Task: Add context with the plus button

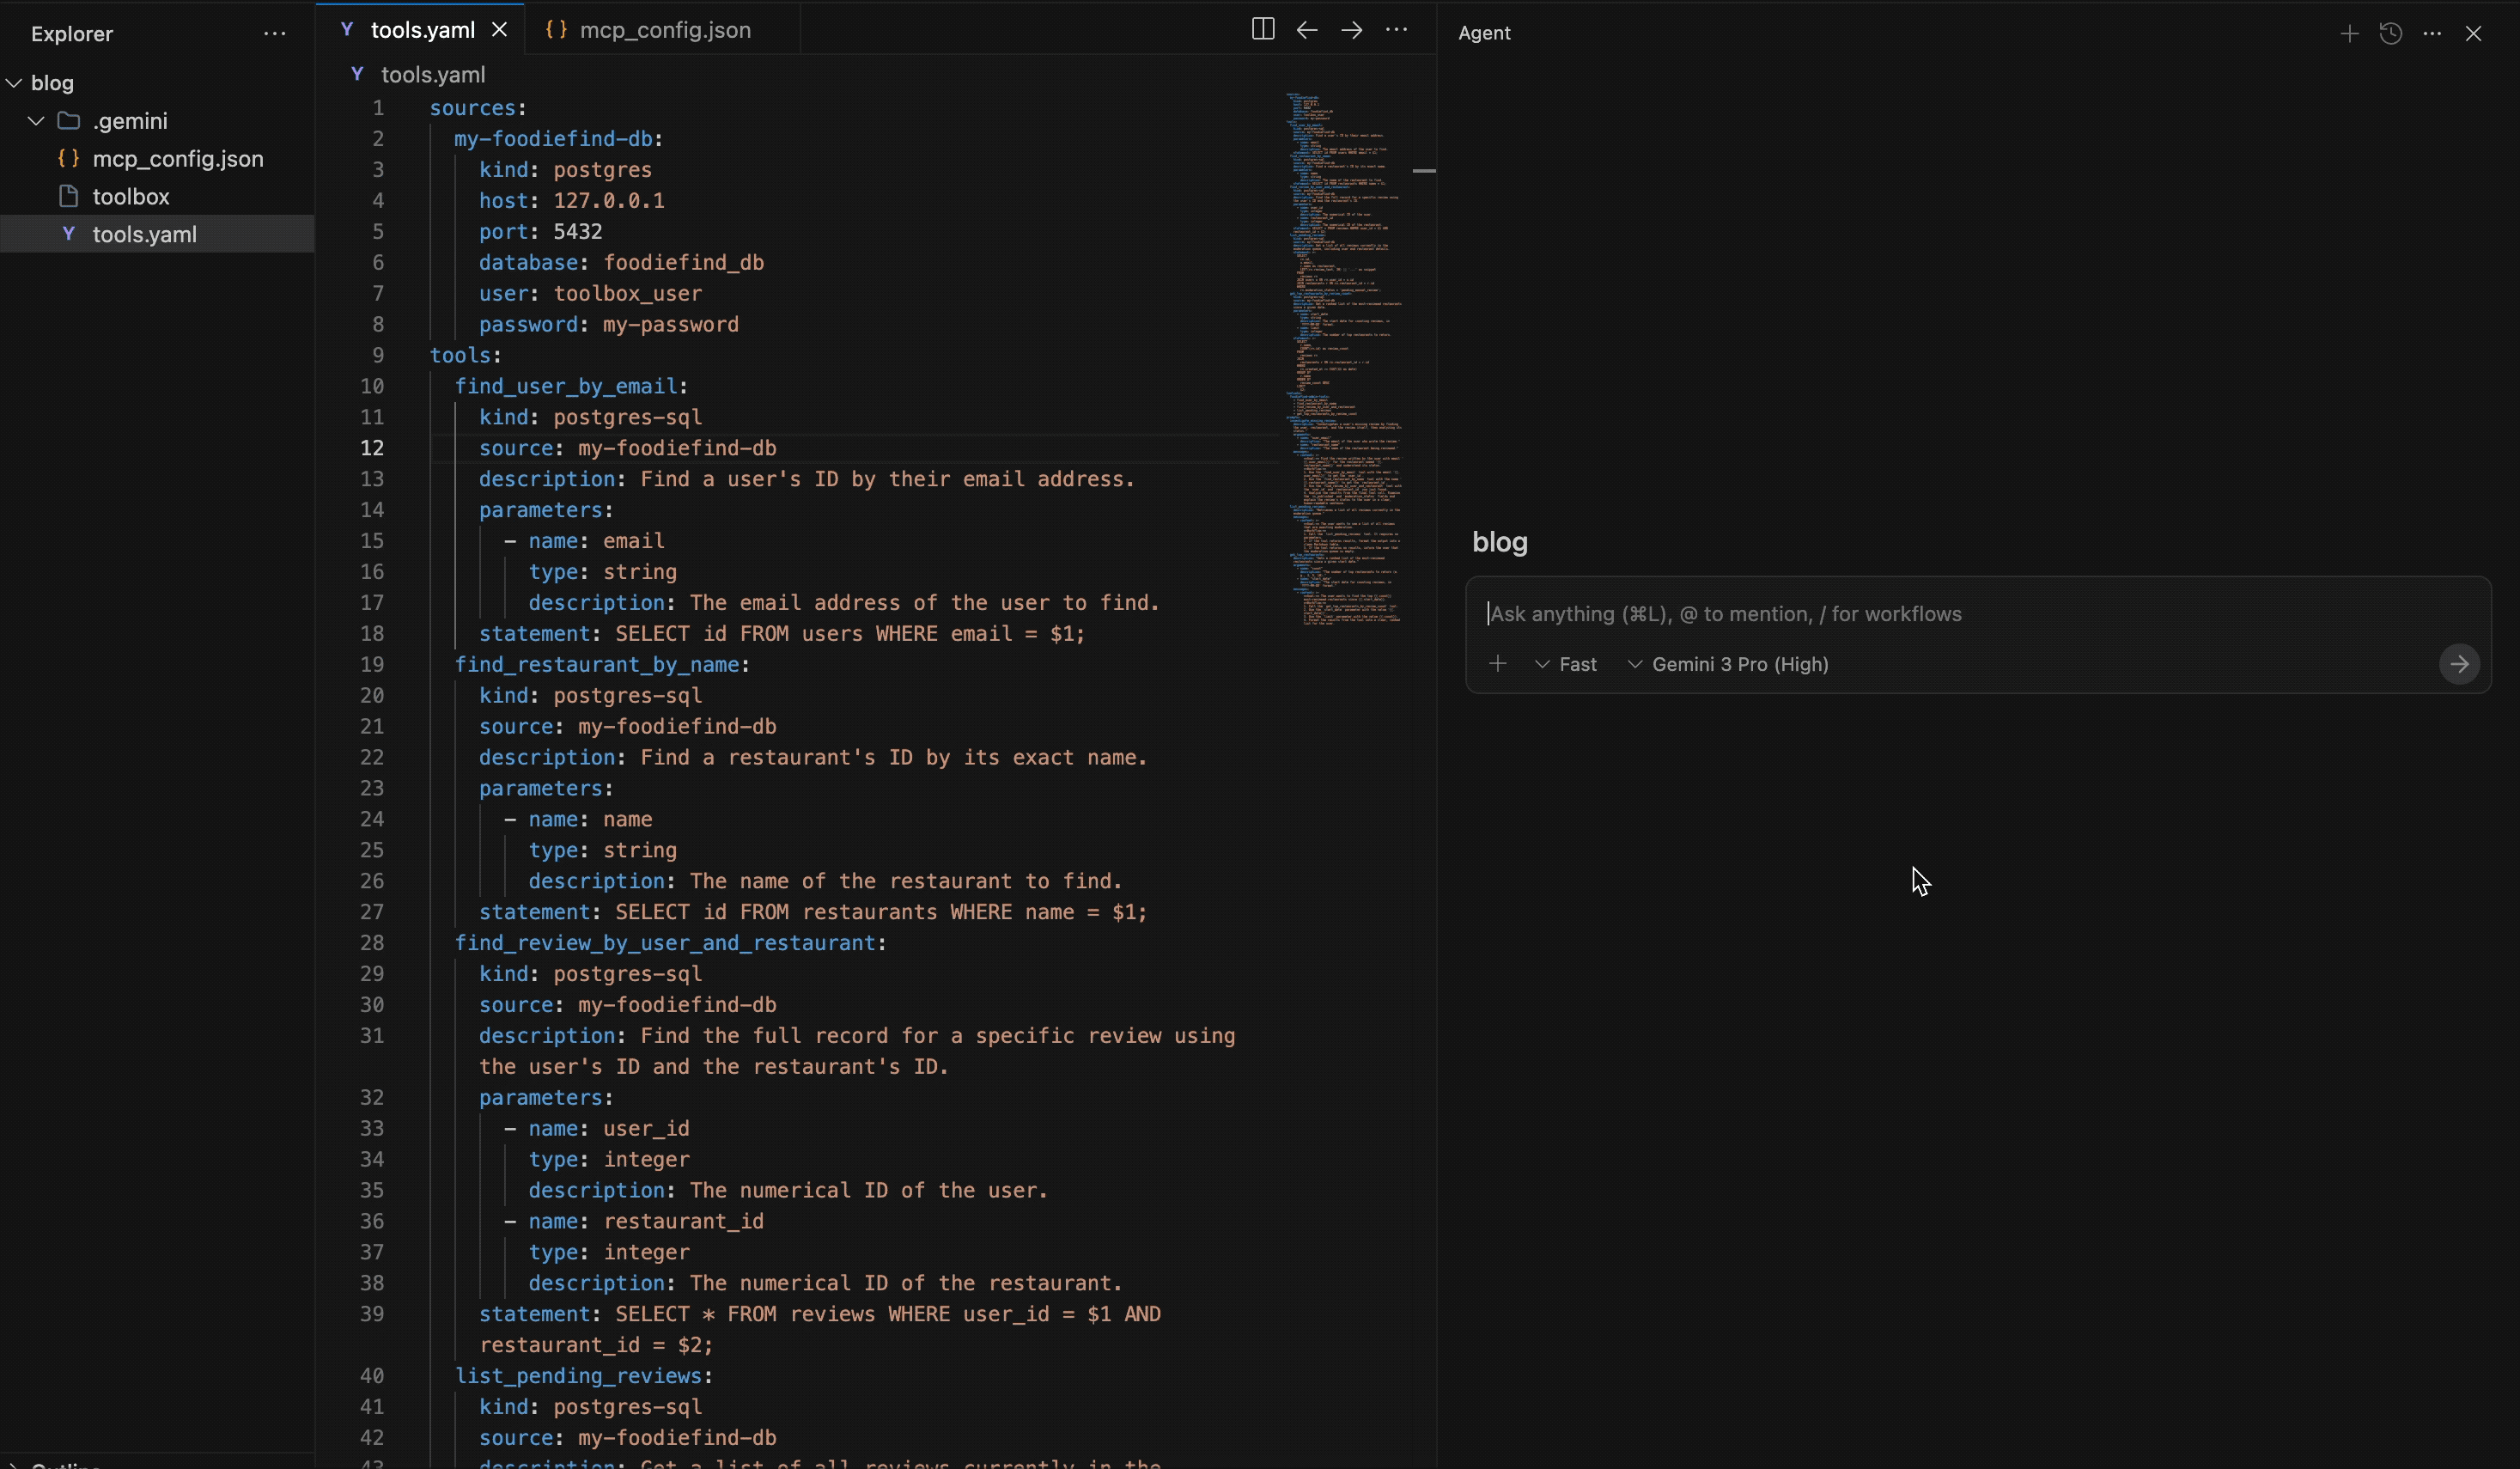Action: tap(1498, 664)
